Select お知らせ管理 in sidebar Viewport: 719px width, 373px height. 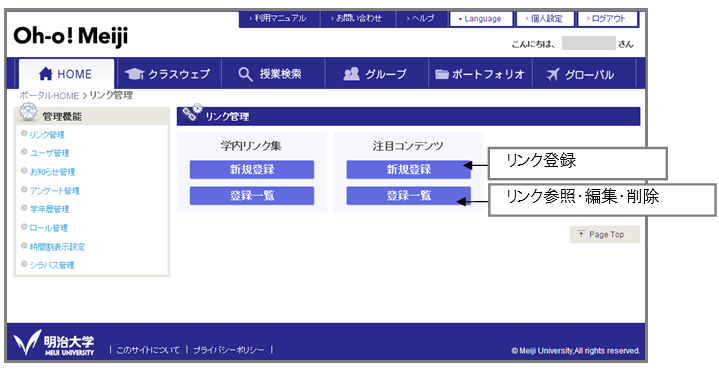pyautogui.click(x=52, y=172)
